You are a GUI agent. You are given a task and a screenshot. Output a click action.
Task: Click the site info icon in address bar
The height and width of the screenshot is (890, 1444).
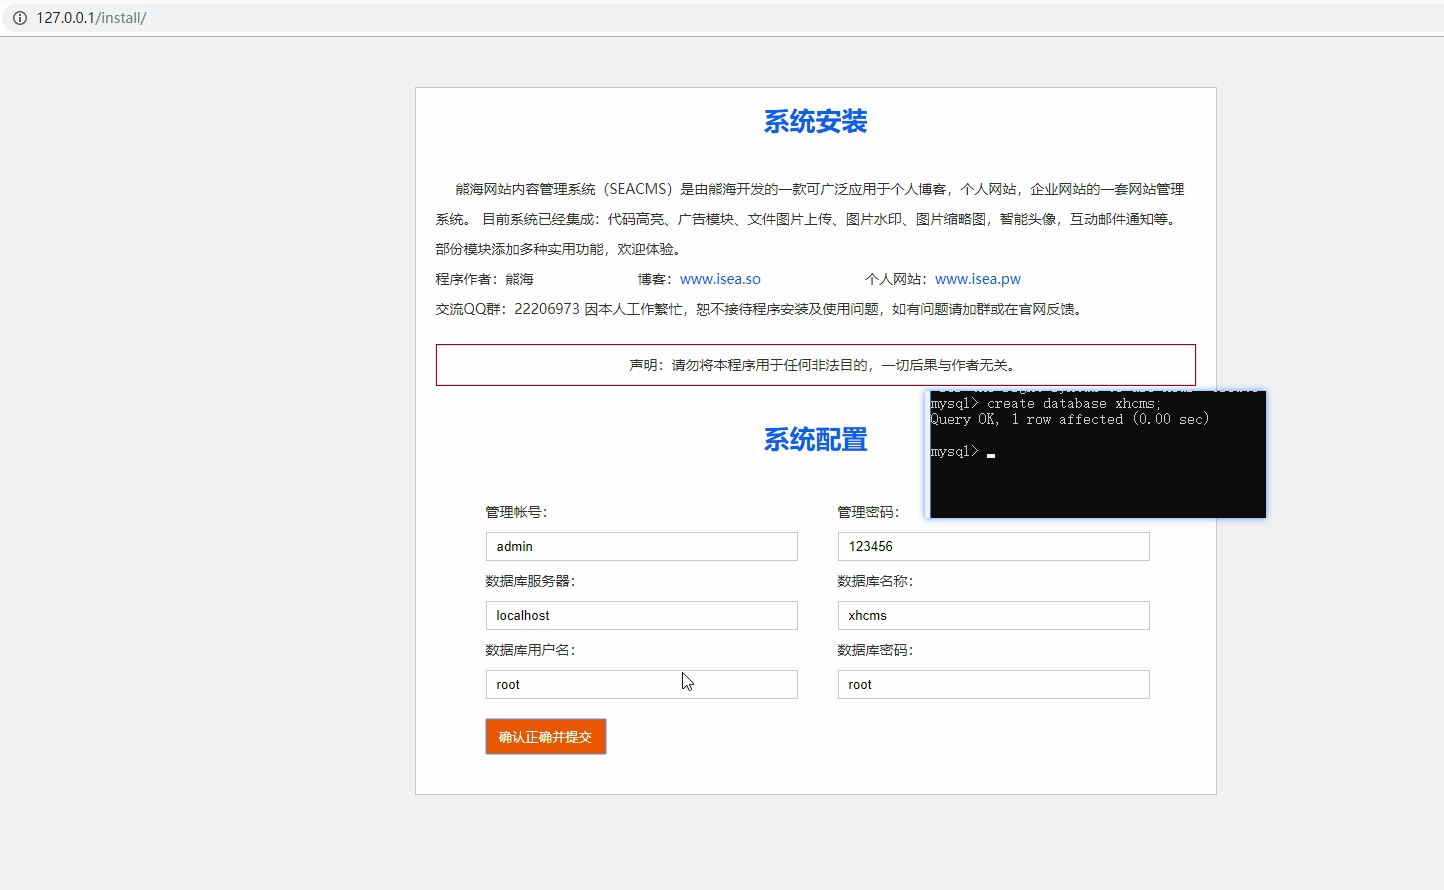tap(20, 18)
